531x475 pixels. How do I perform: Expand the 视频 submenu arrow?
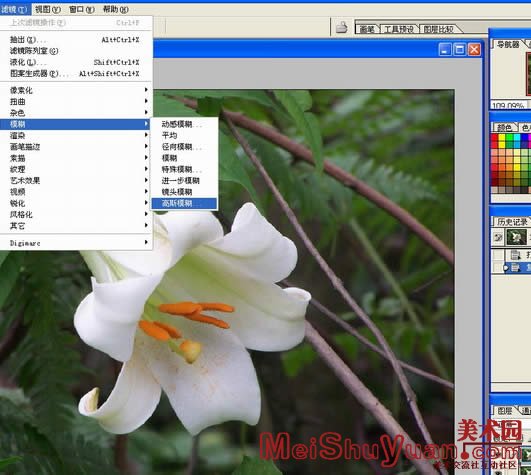(146, 192)
